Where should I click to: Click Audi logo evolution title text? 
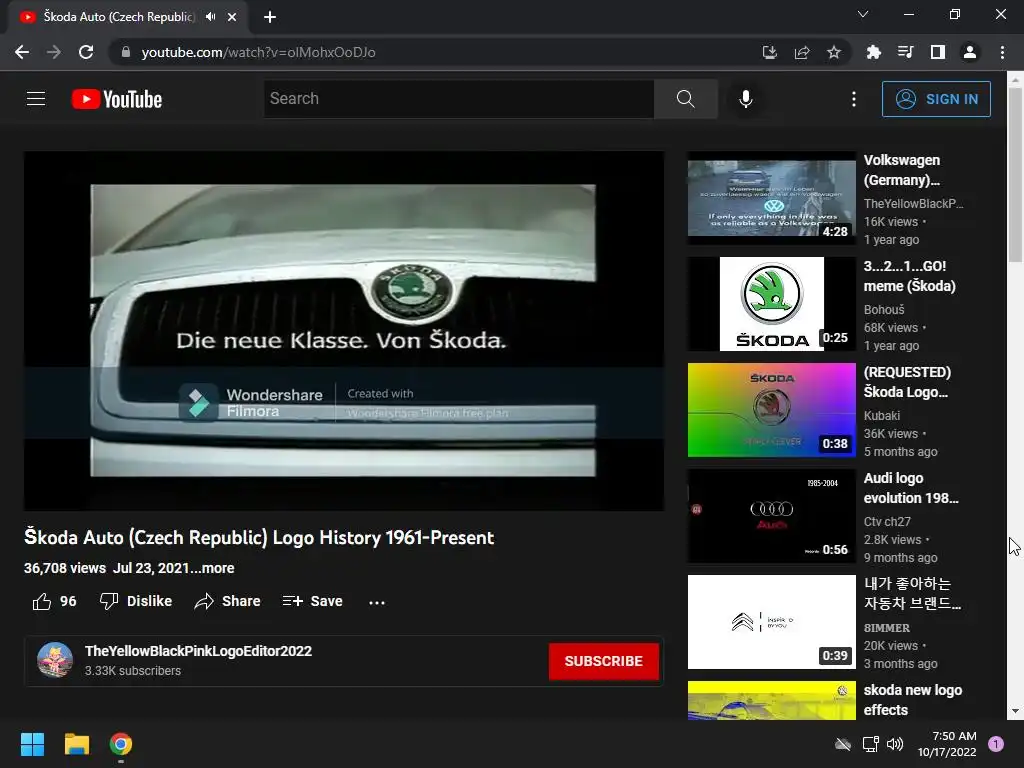point(911,488)
